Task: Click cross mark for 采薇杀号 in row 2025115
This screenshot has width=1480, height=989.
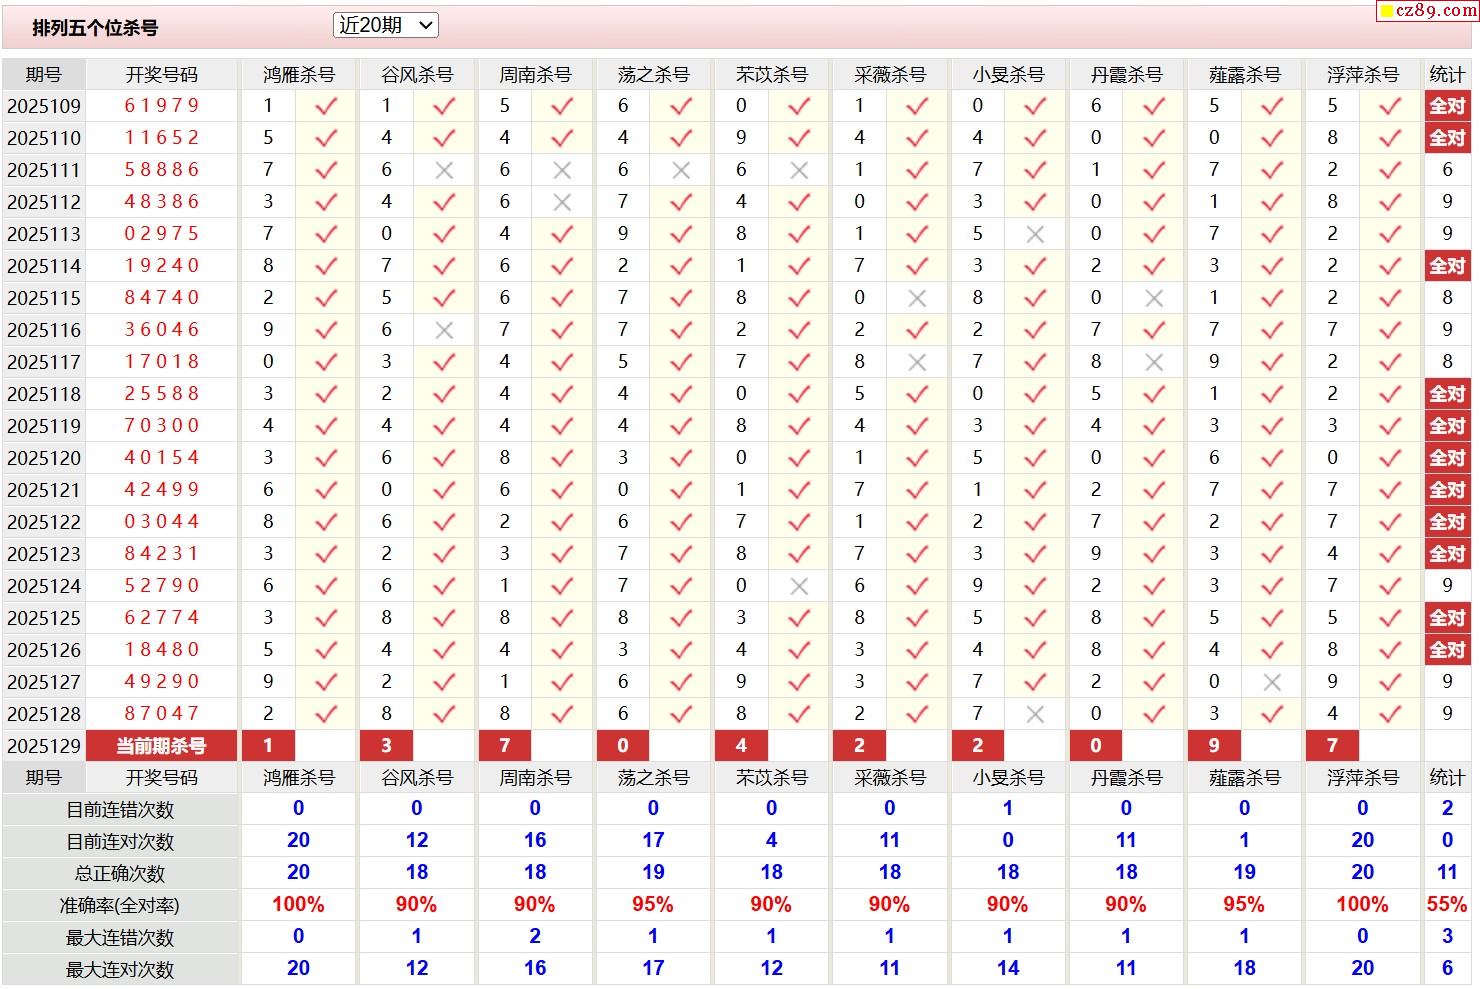Action: tap(917, 298)
